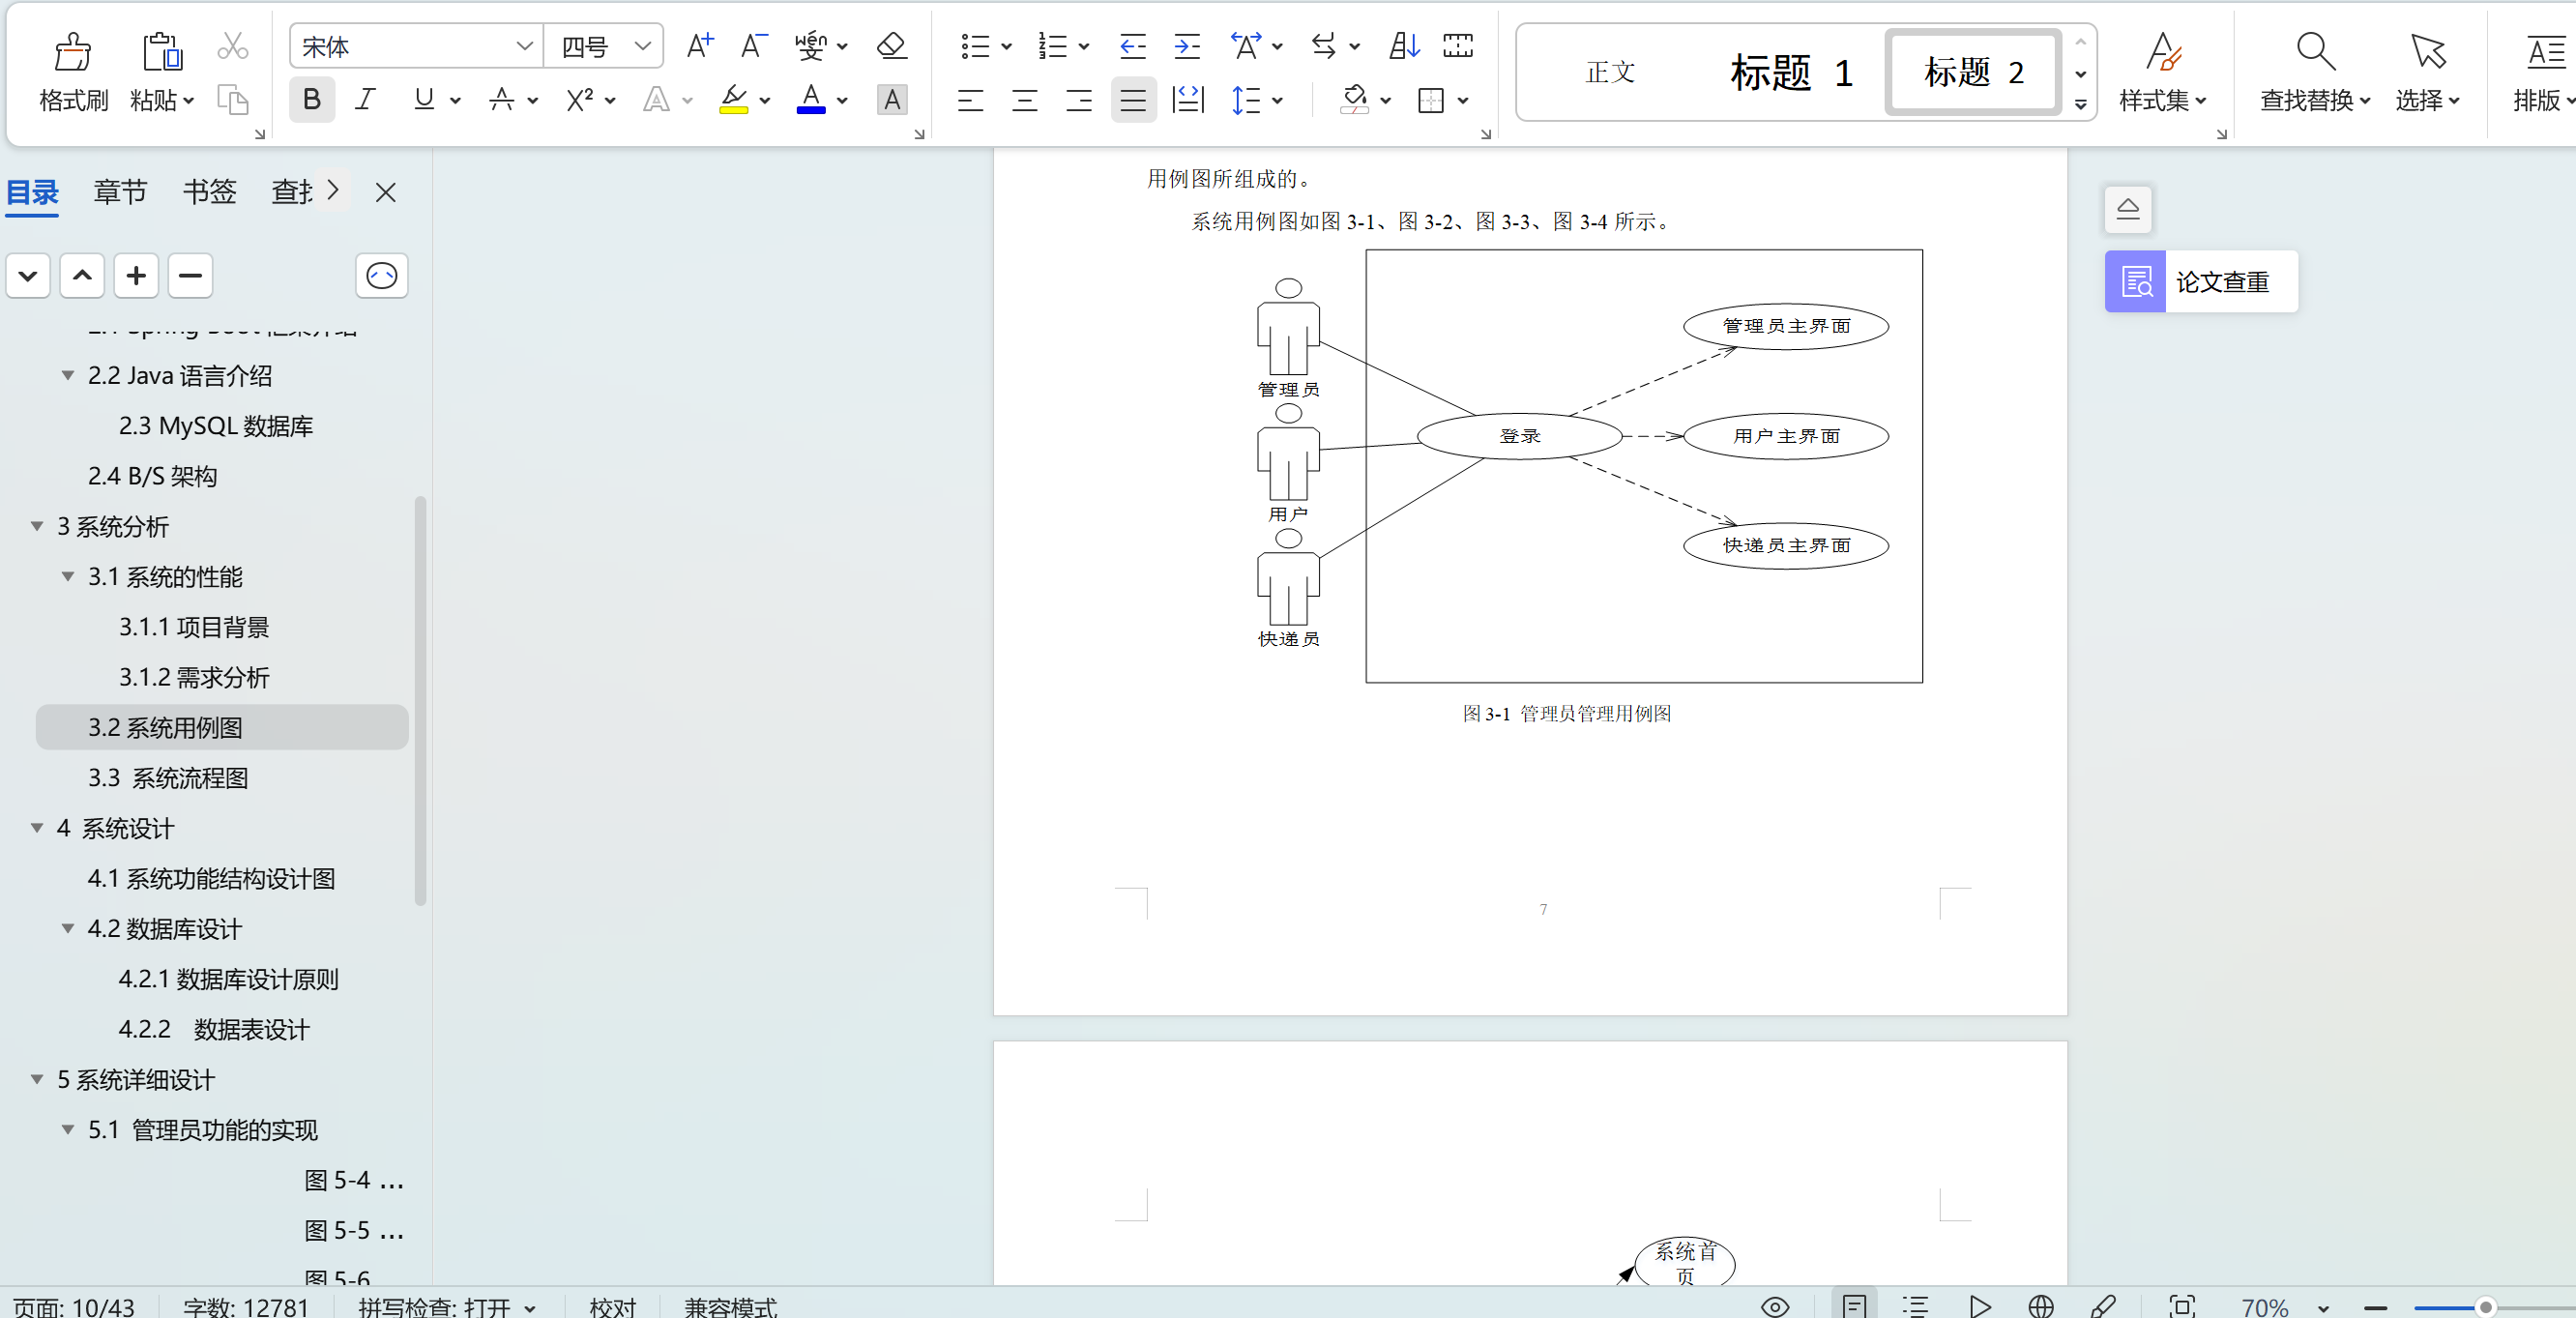Toggle Bold formatting
Viewport: 2576px width, 1318px height.
311,100
